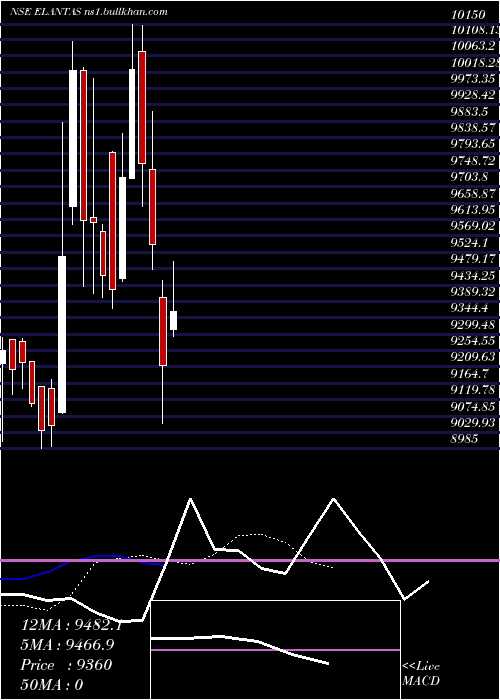Screen dimensions: 500x700
Task: Select the 9524.1 price axis label
Action: pyautogui.click(x=471, y=242)
